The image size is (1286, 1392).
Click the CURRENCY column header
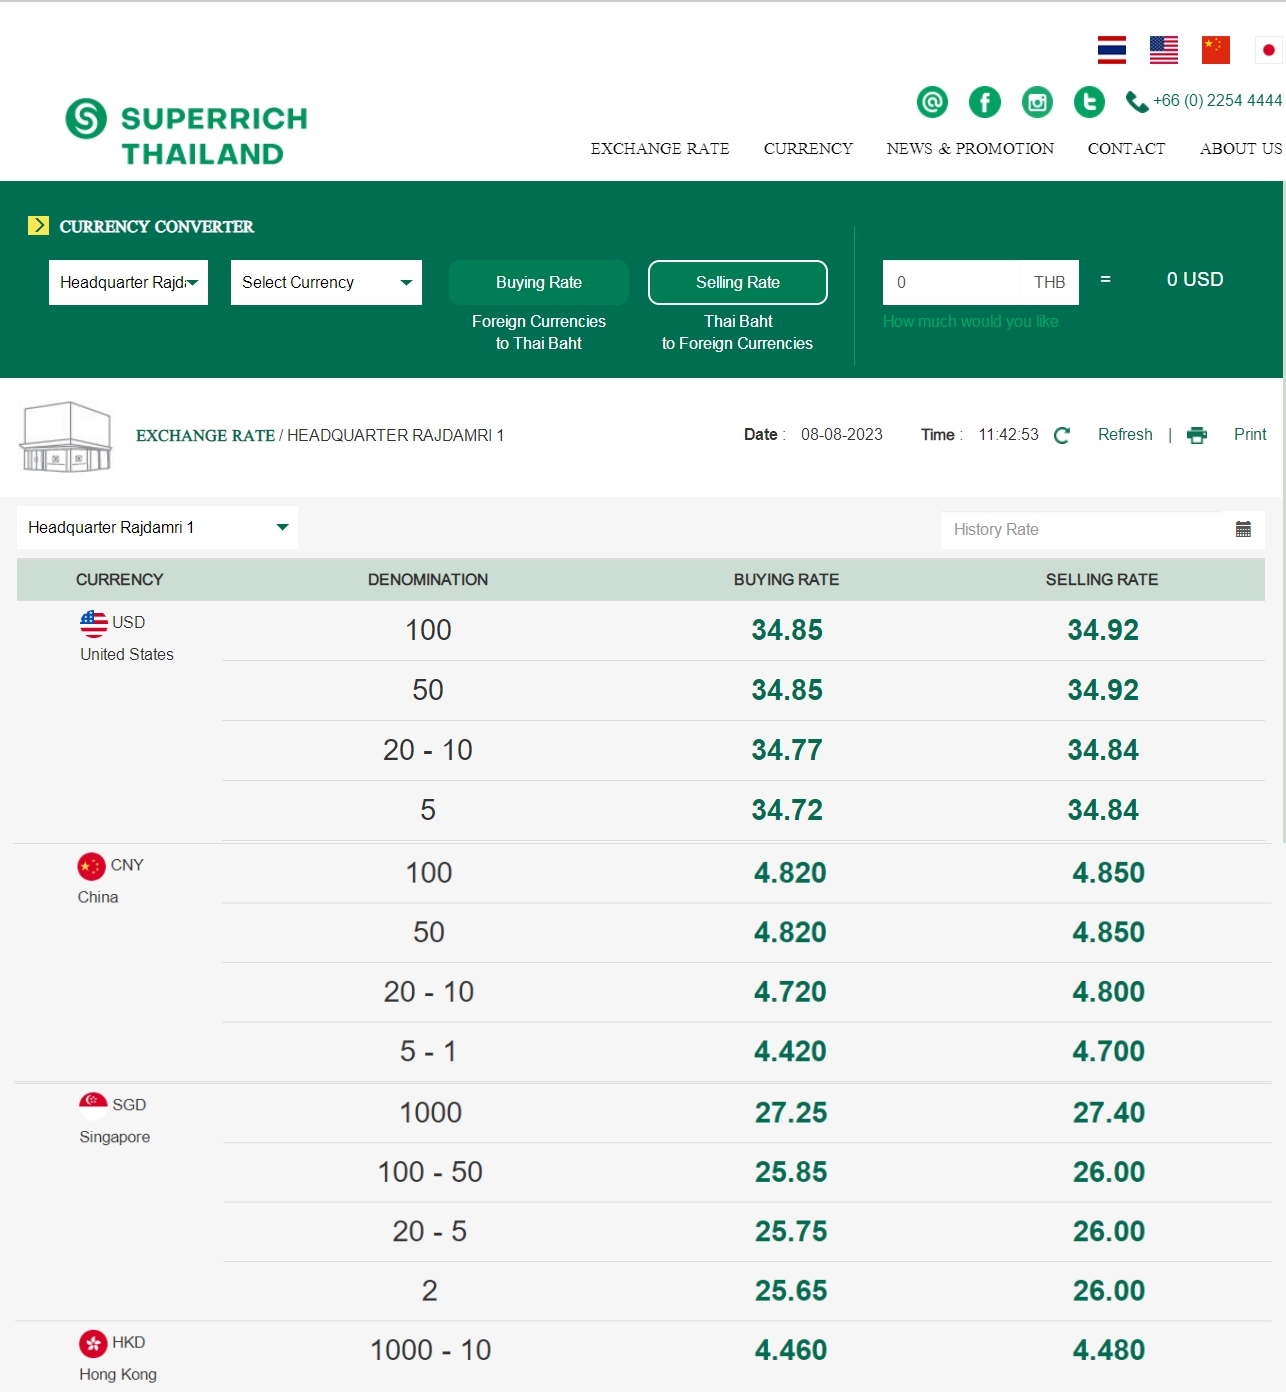click(119, 580)
